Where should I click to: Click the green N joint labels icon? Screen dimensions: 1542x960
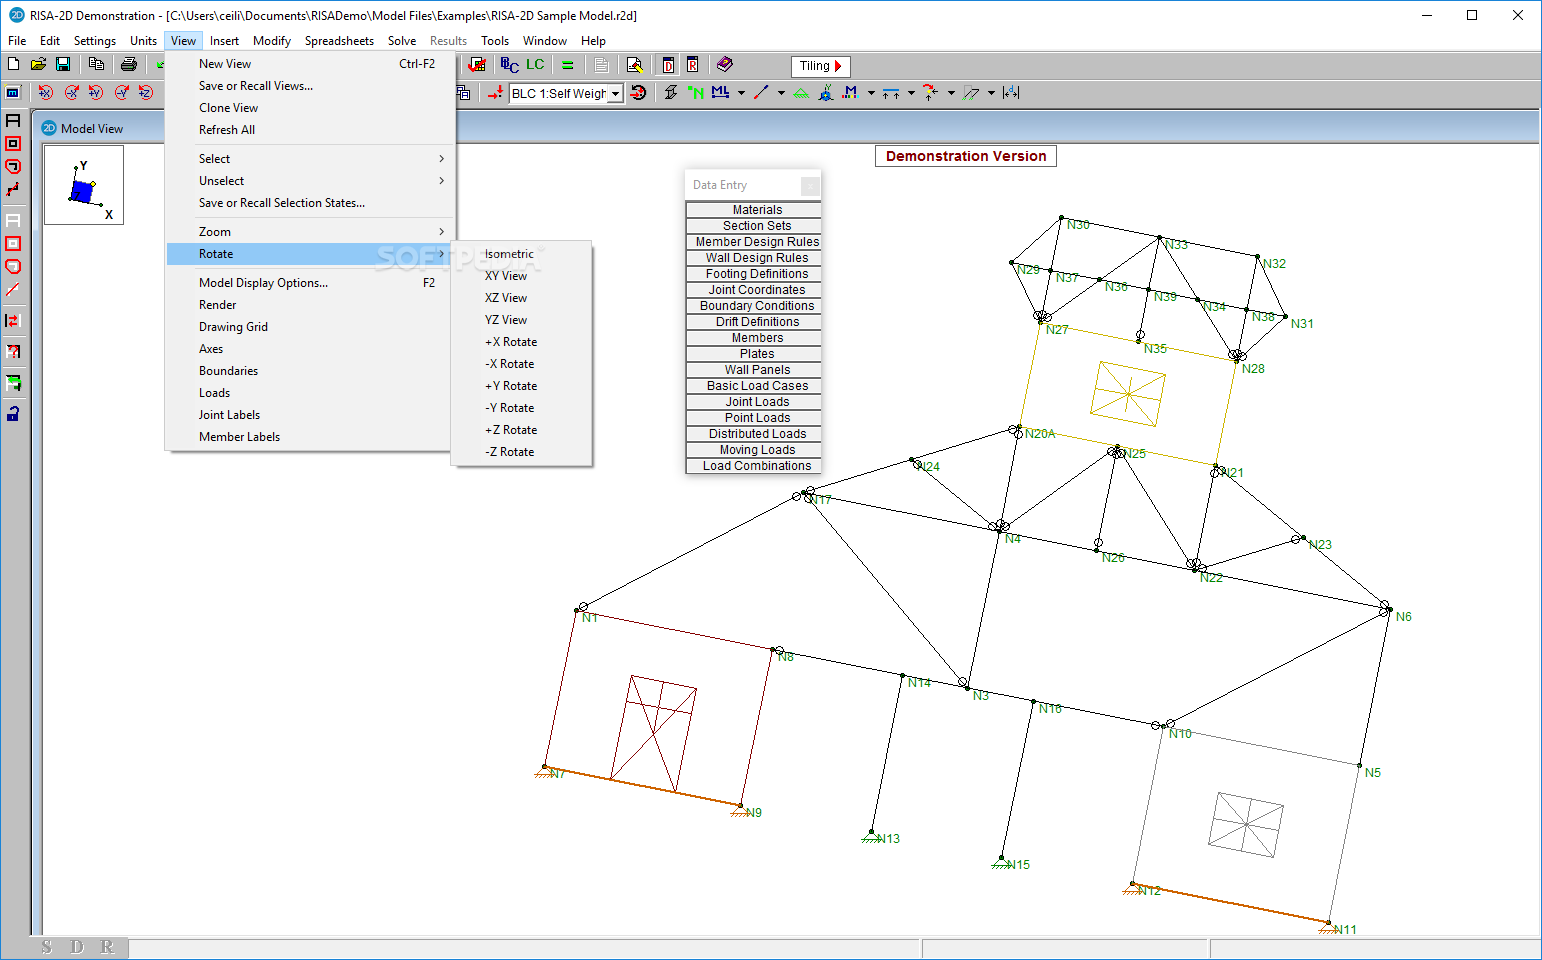coord(696,93)
